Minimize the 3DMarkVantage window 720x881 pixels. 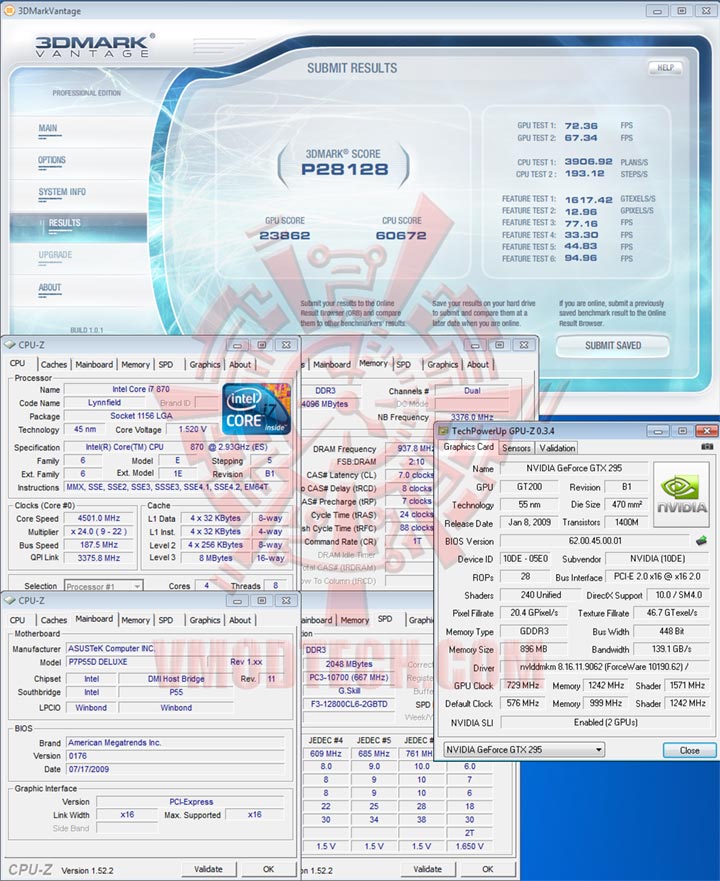pos(657,11)
